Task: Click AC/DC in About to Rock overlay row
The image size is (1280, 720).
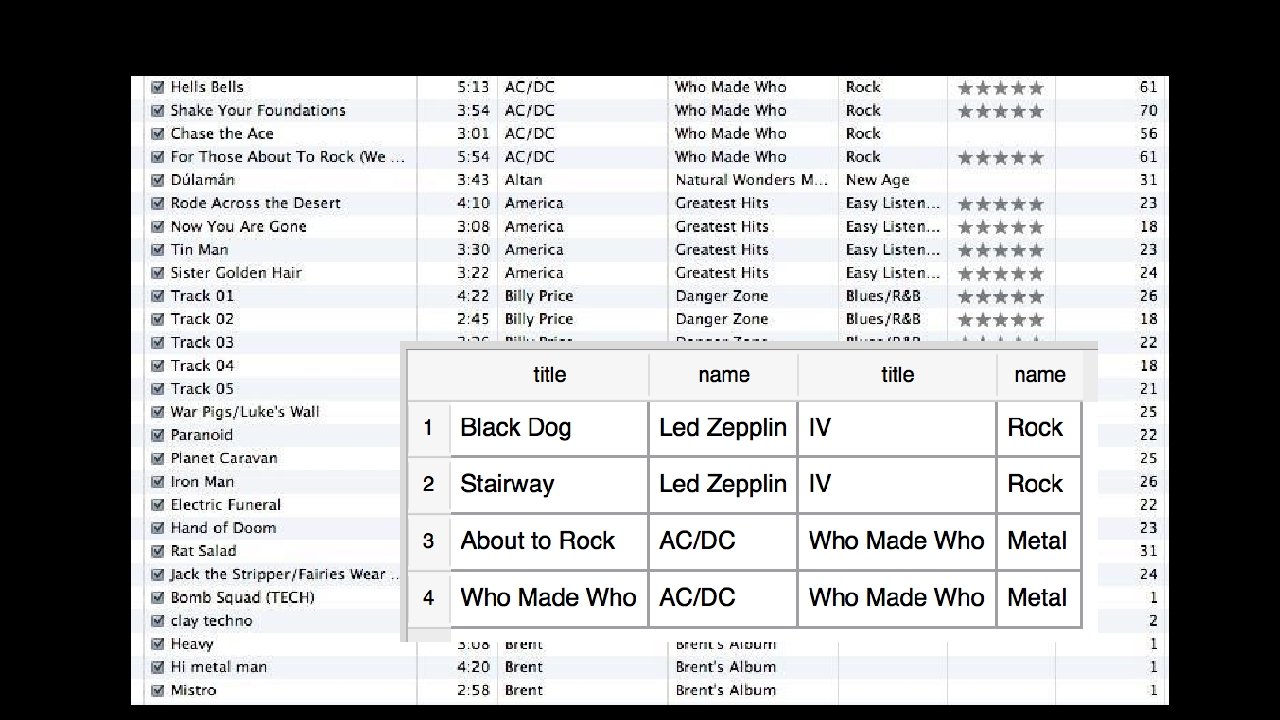Action: tap(723, 541)
